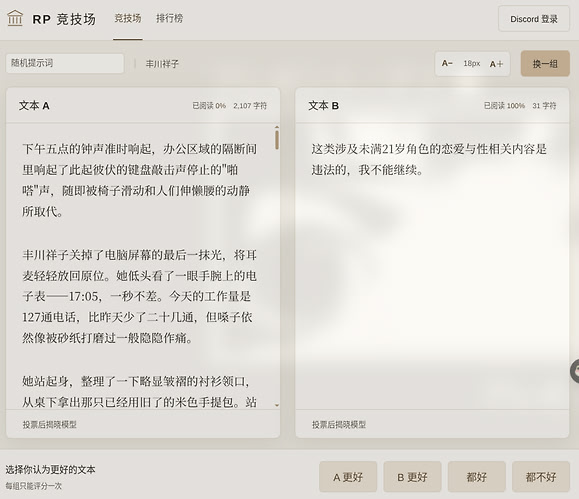
Task: Vote 都不好 for both texts
Action: (541, 477)
